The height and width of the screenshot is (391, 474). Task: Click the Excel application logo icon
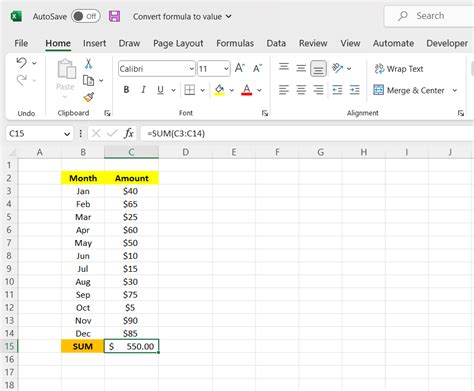click(x=16, y=16)
